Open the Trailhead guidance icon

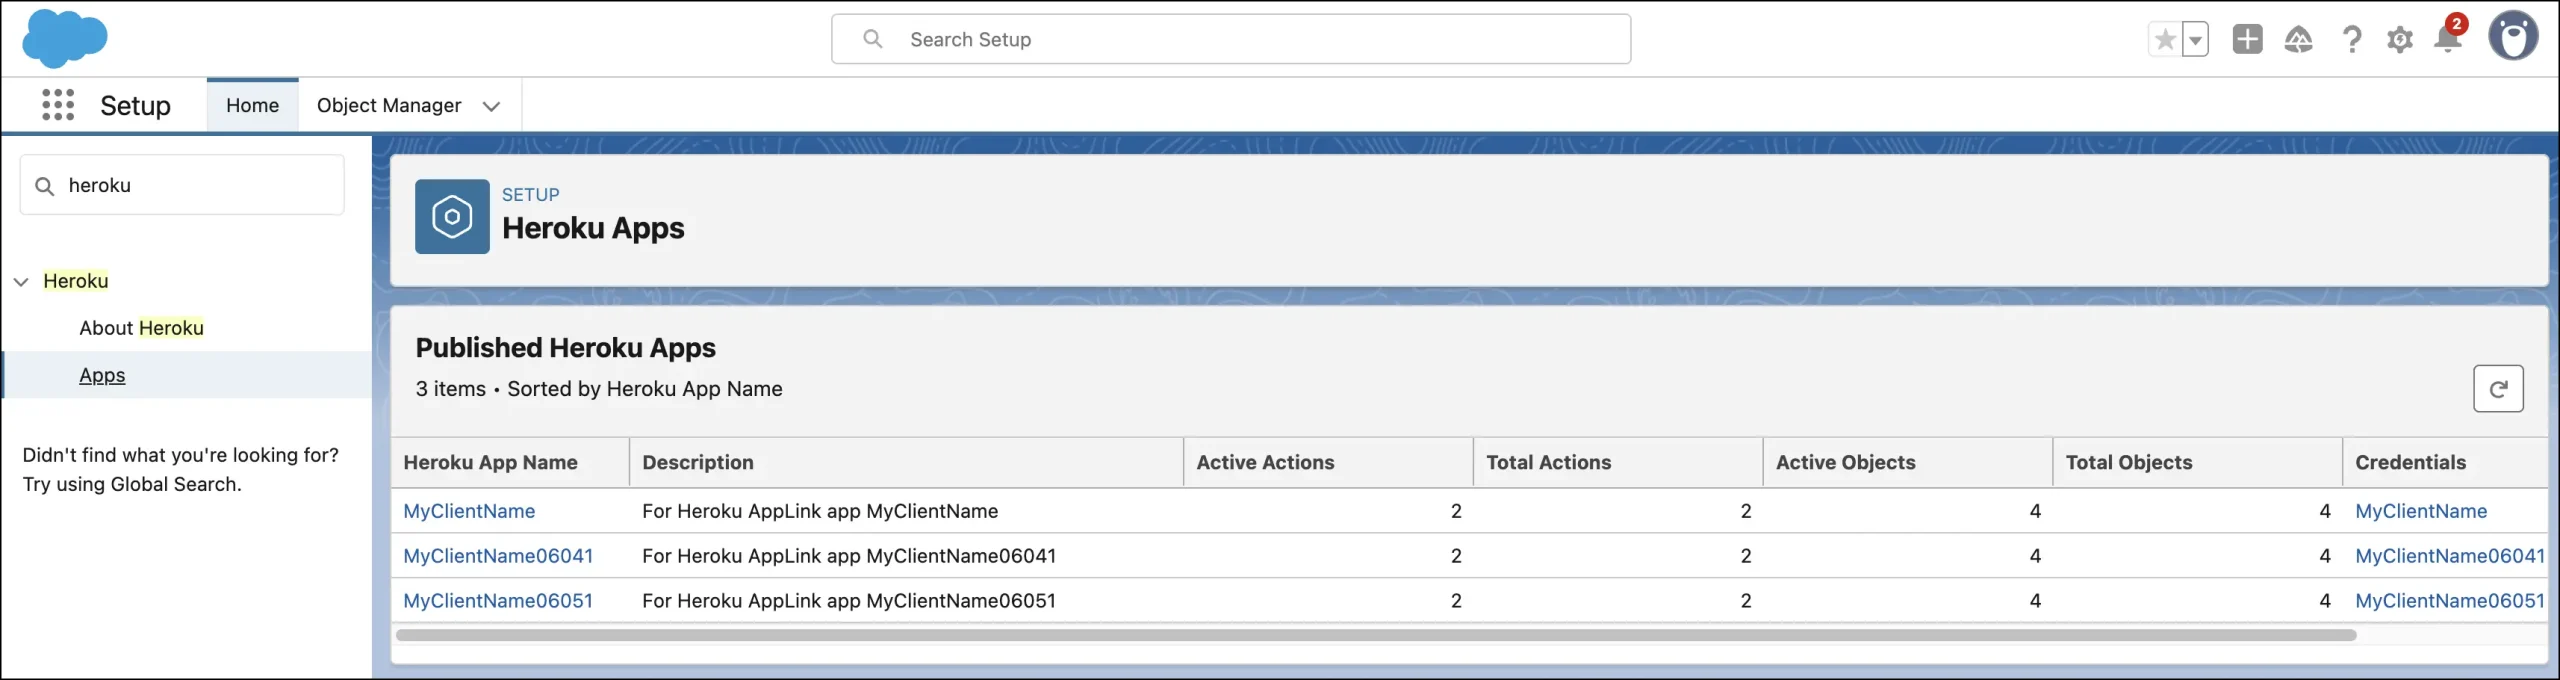[x=2298, y=39]
